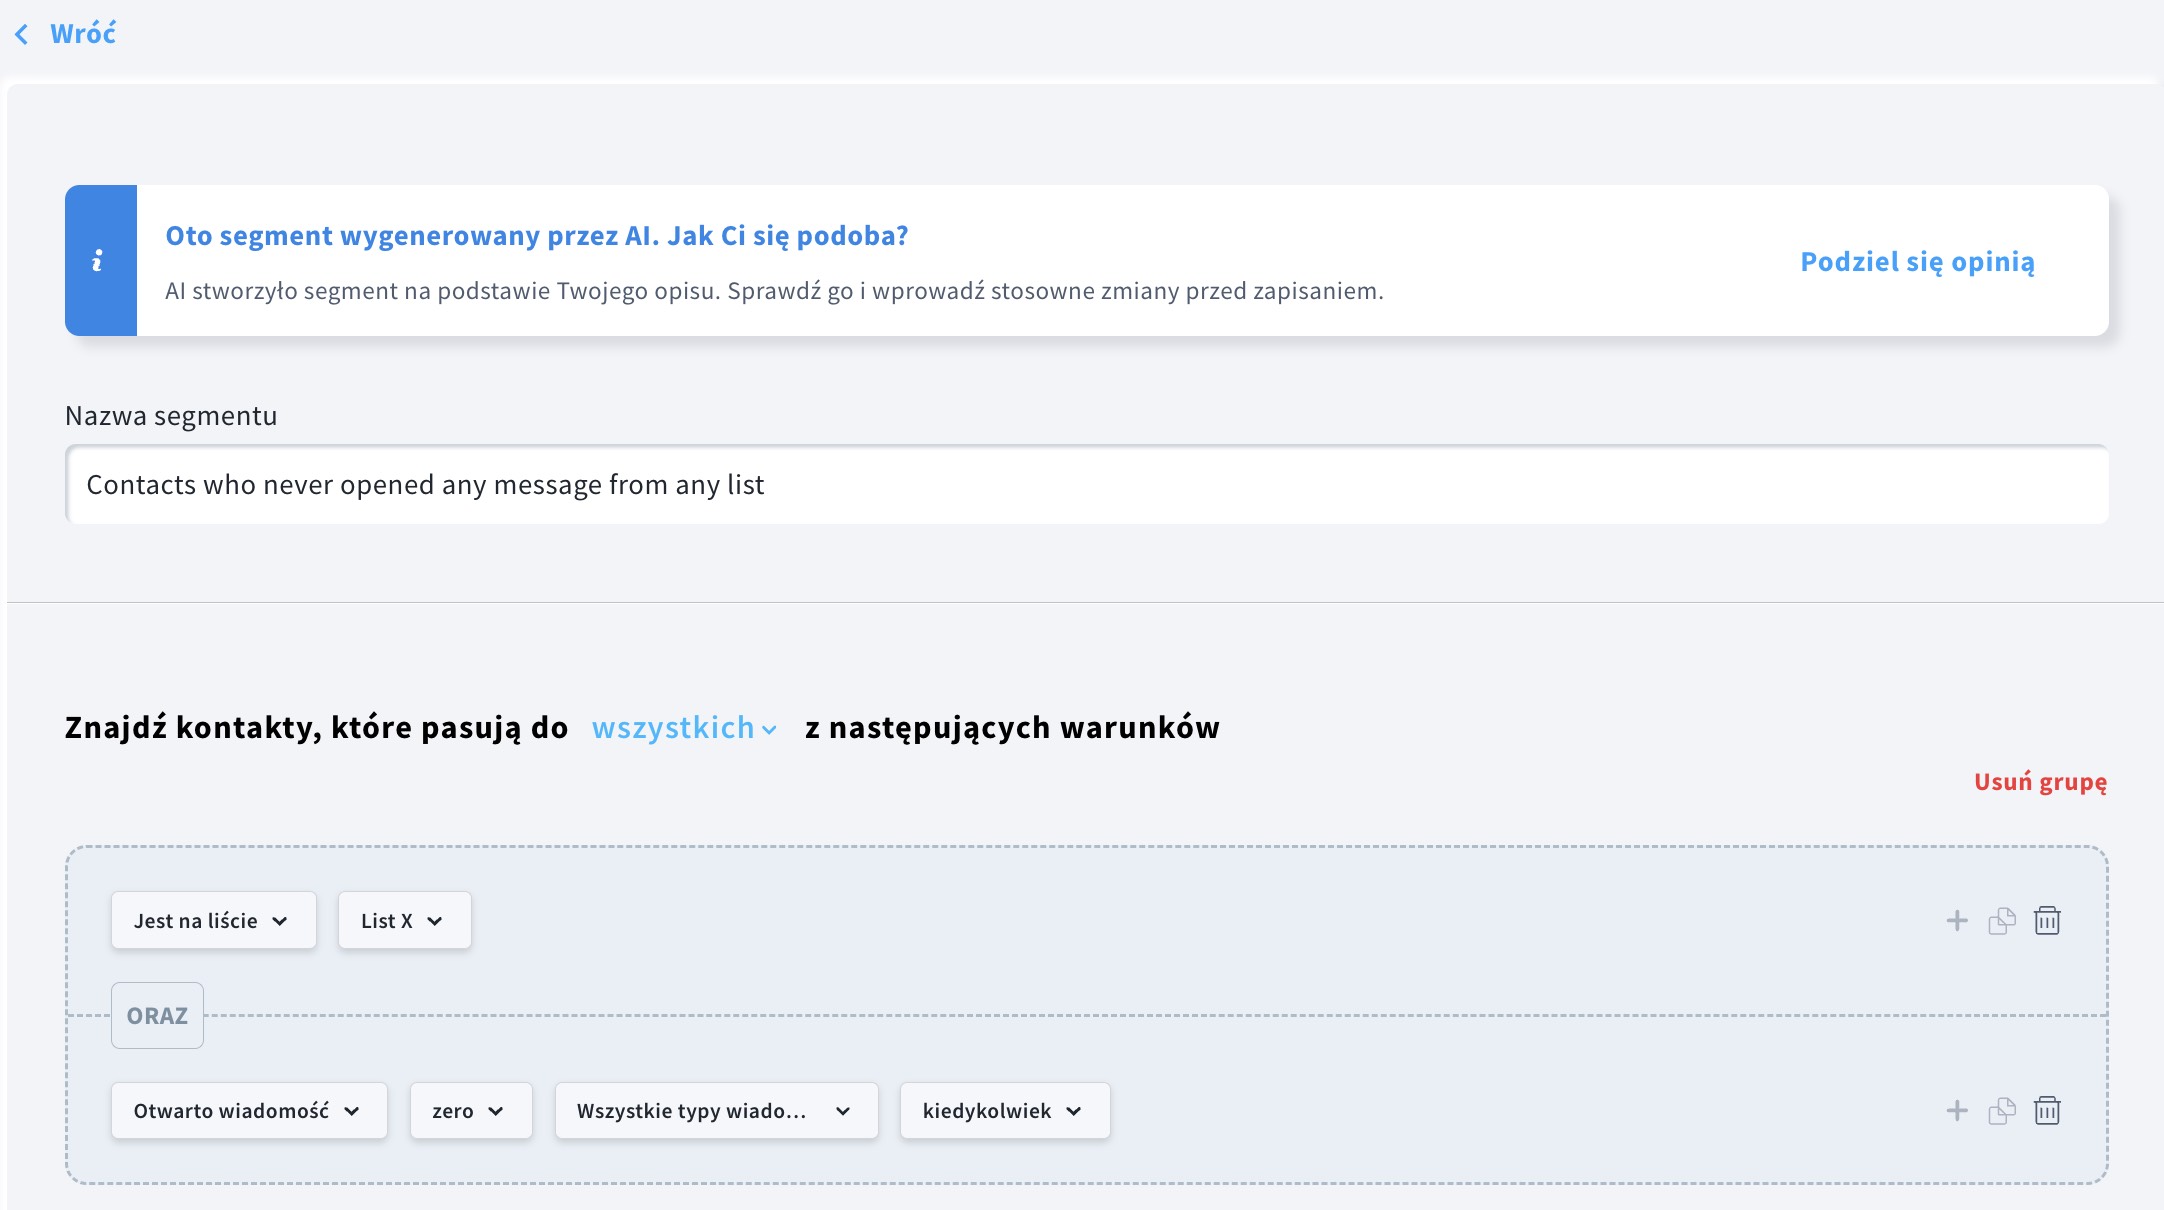This screenshot has height=1210, width=2164.
Task: Open the 'Jest na liście' dropdown
Action: tap(213, 921)
